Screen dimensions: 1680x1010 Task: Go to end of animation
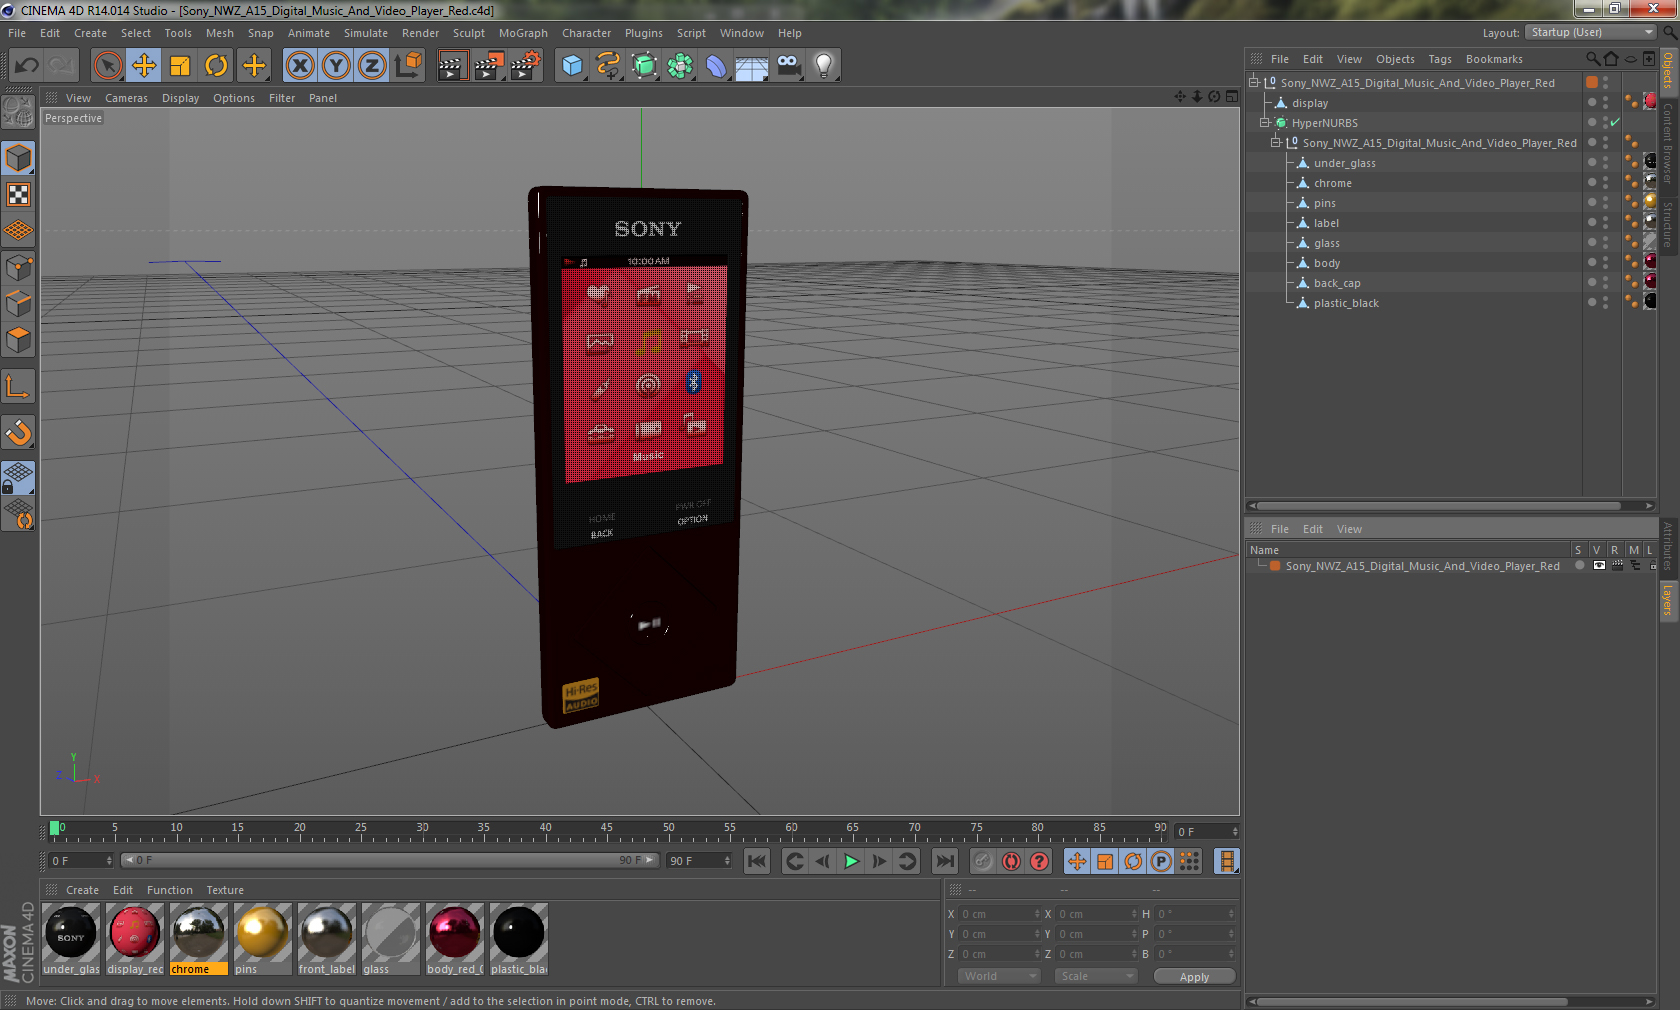pyautogui.click(x=944, y=861)
